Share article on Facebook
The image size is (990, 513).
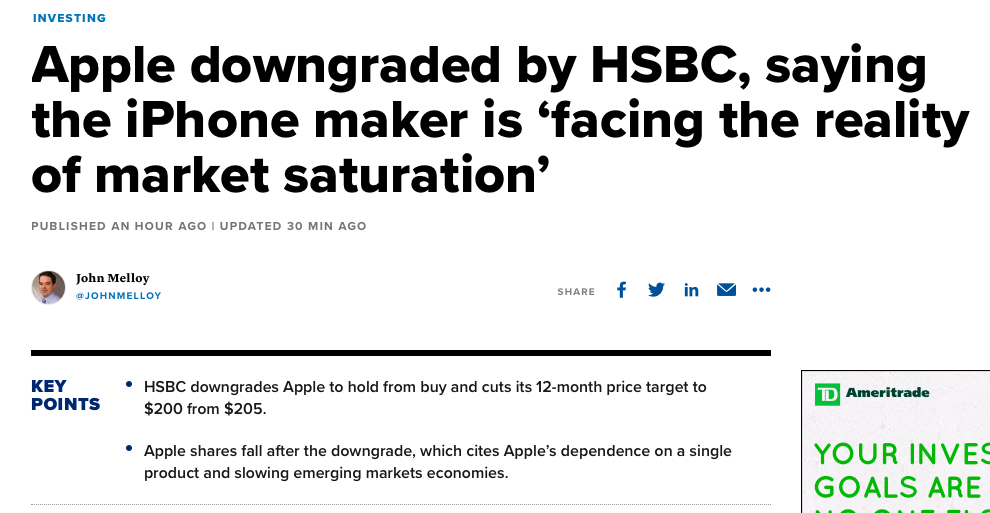[x=621, y=290]
